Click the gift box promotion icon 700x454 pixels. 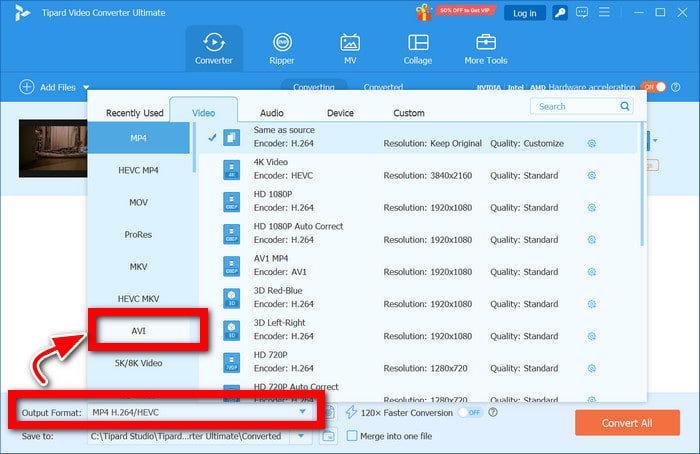pos(424,12)
